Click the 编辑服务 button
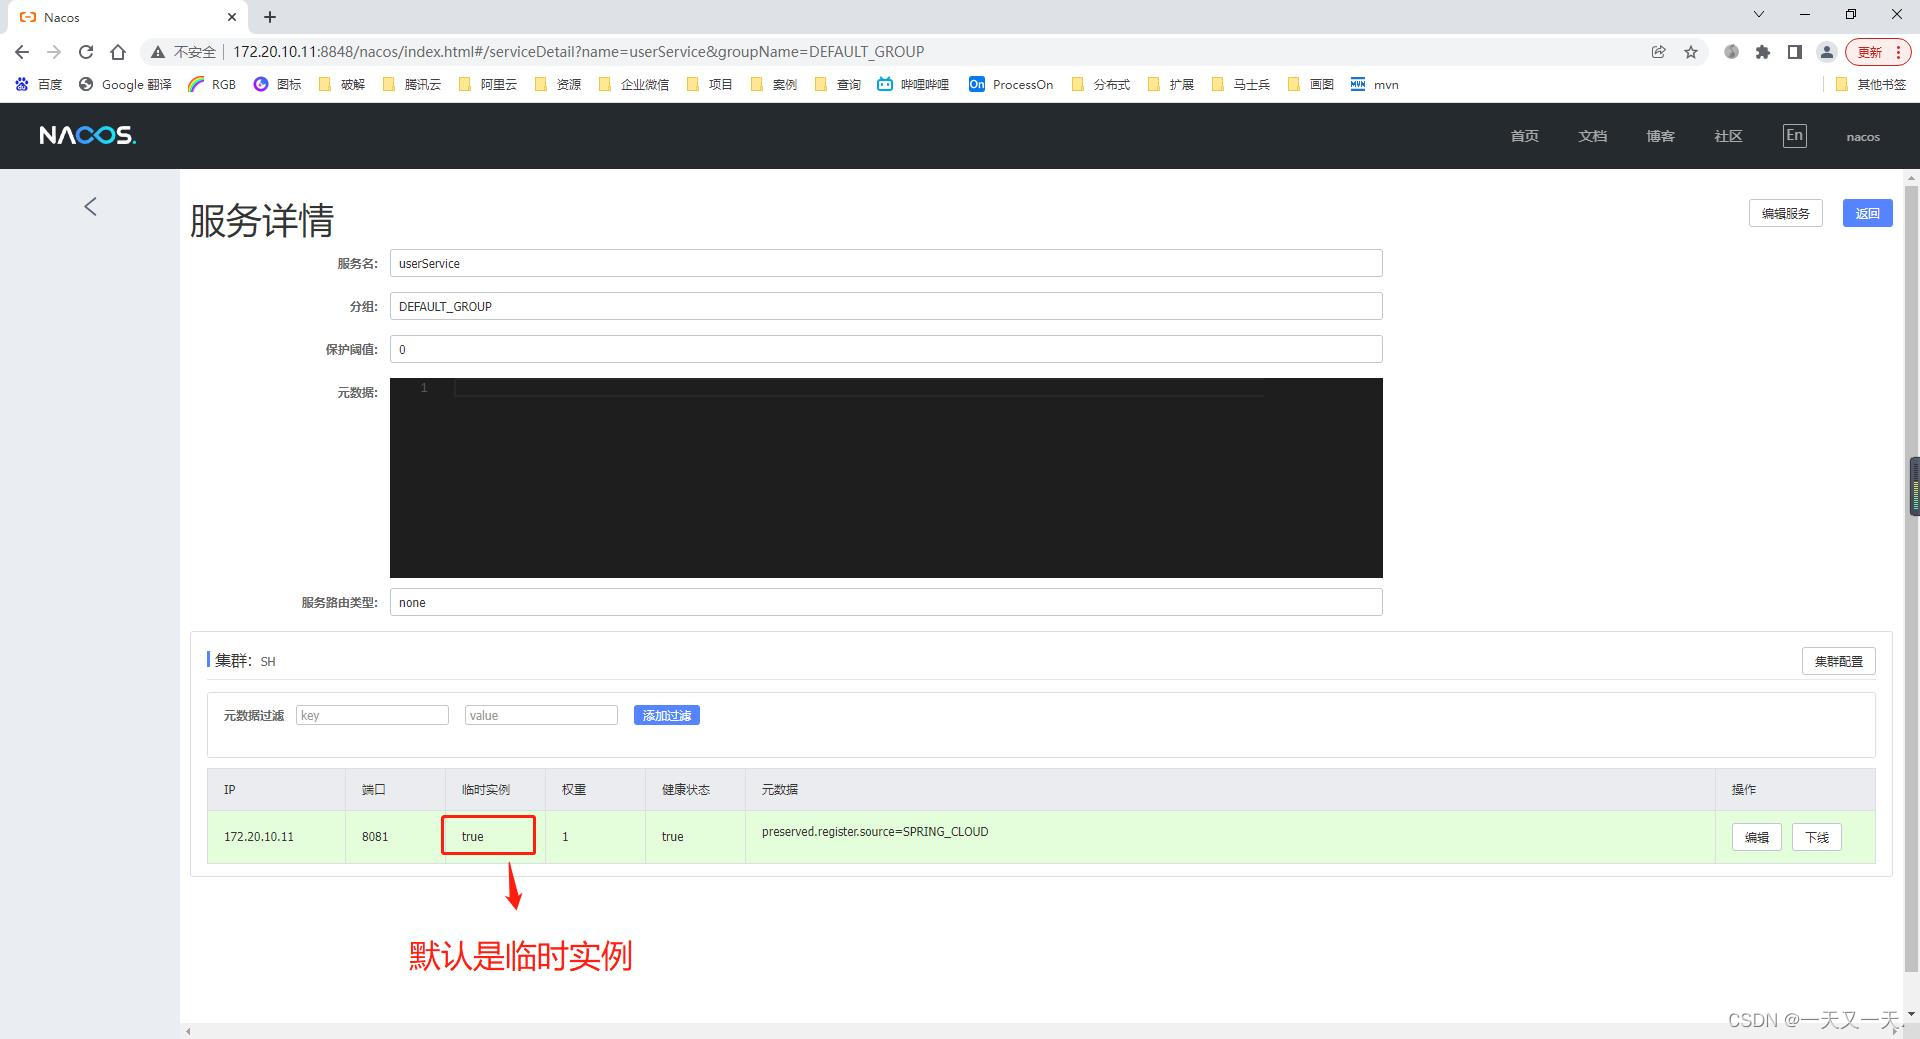This screenshot has height=1039, width=1920. [x=1785, y=212]
